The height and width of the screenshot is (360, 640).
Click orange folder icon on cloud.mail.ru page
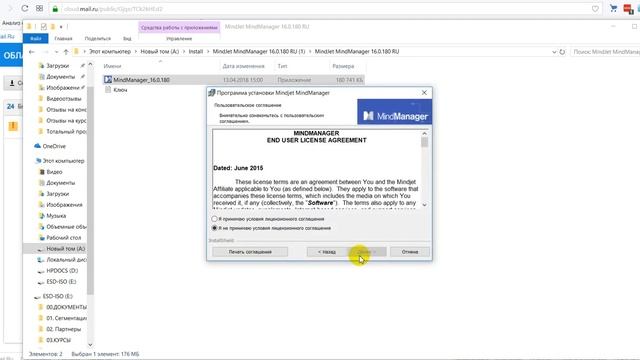tap(13, 126)
